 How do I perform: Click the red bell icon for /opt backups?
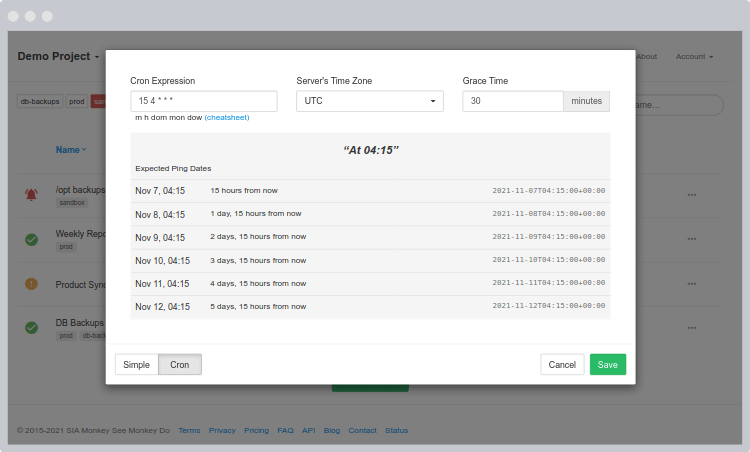click(x=32, y=195)
